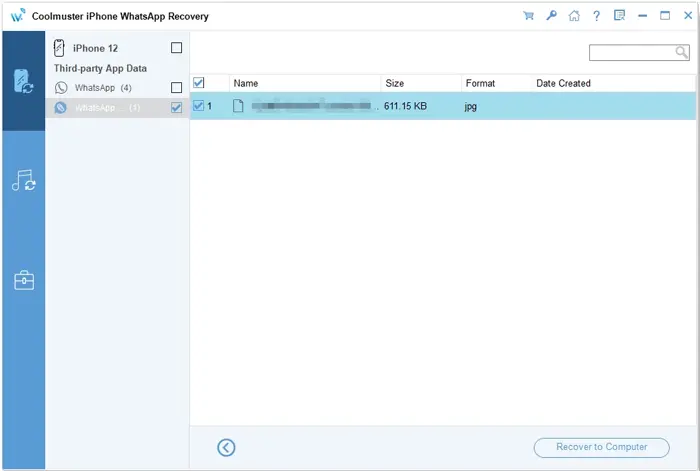
Task: Uncheck row 1 file checkbox
Action: point(198,106)
